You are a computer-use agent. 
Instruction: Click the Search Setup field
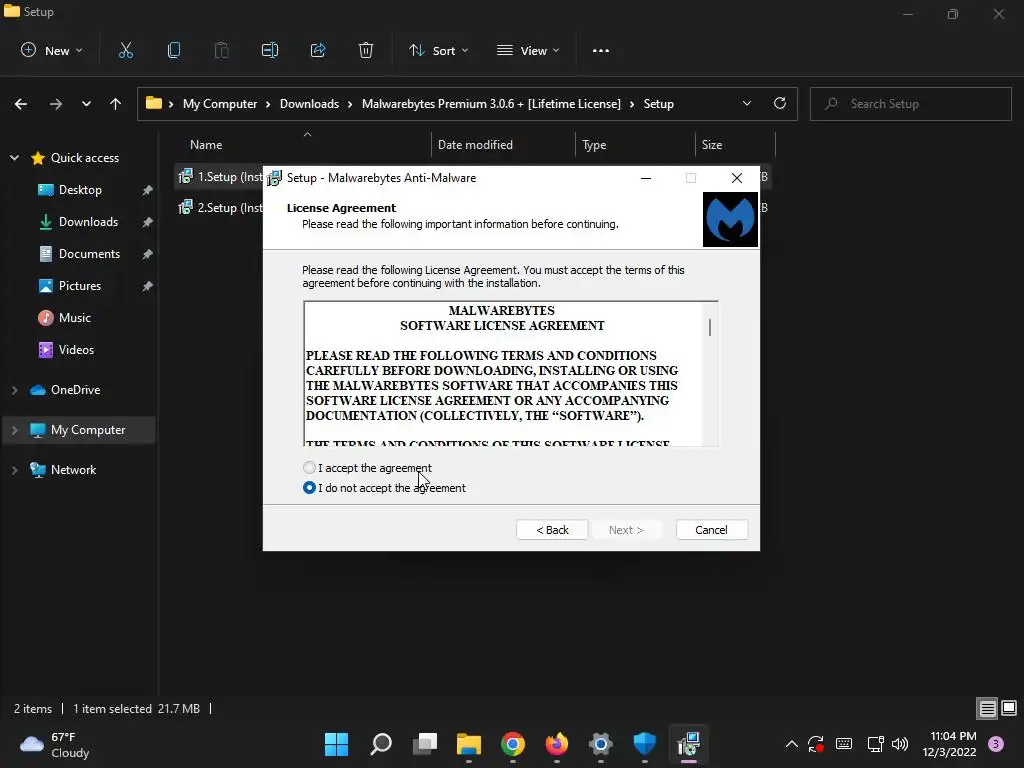910,104
